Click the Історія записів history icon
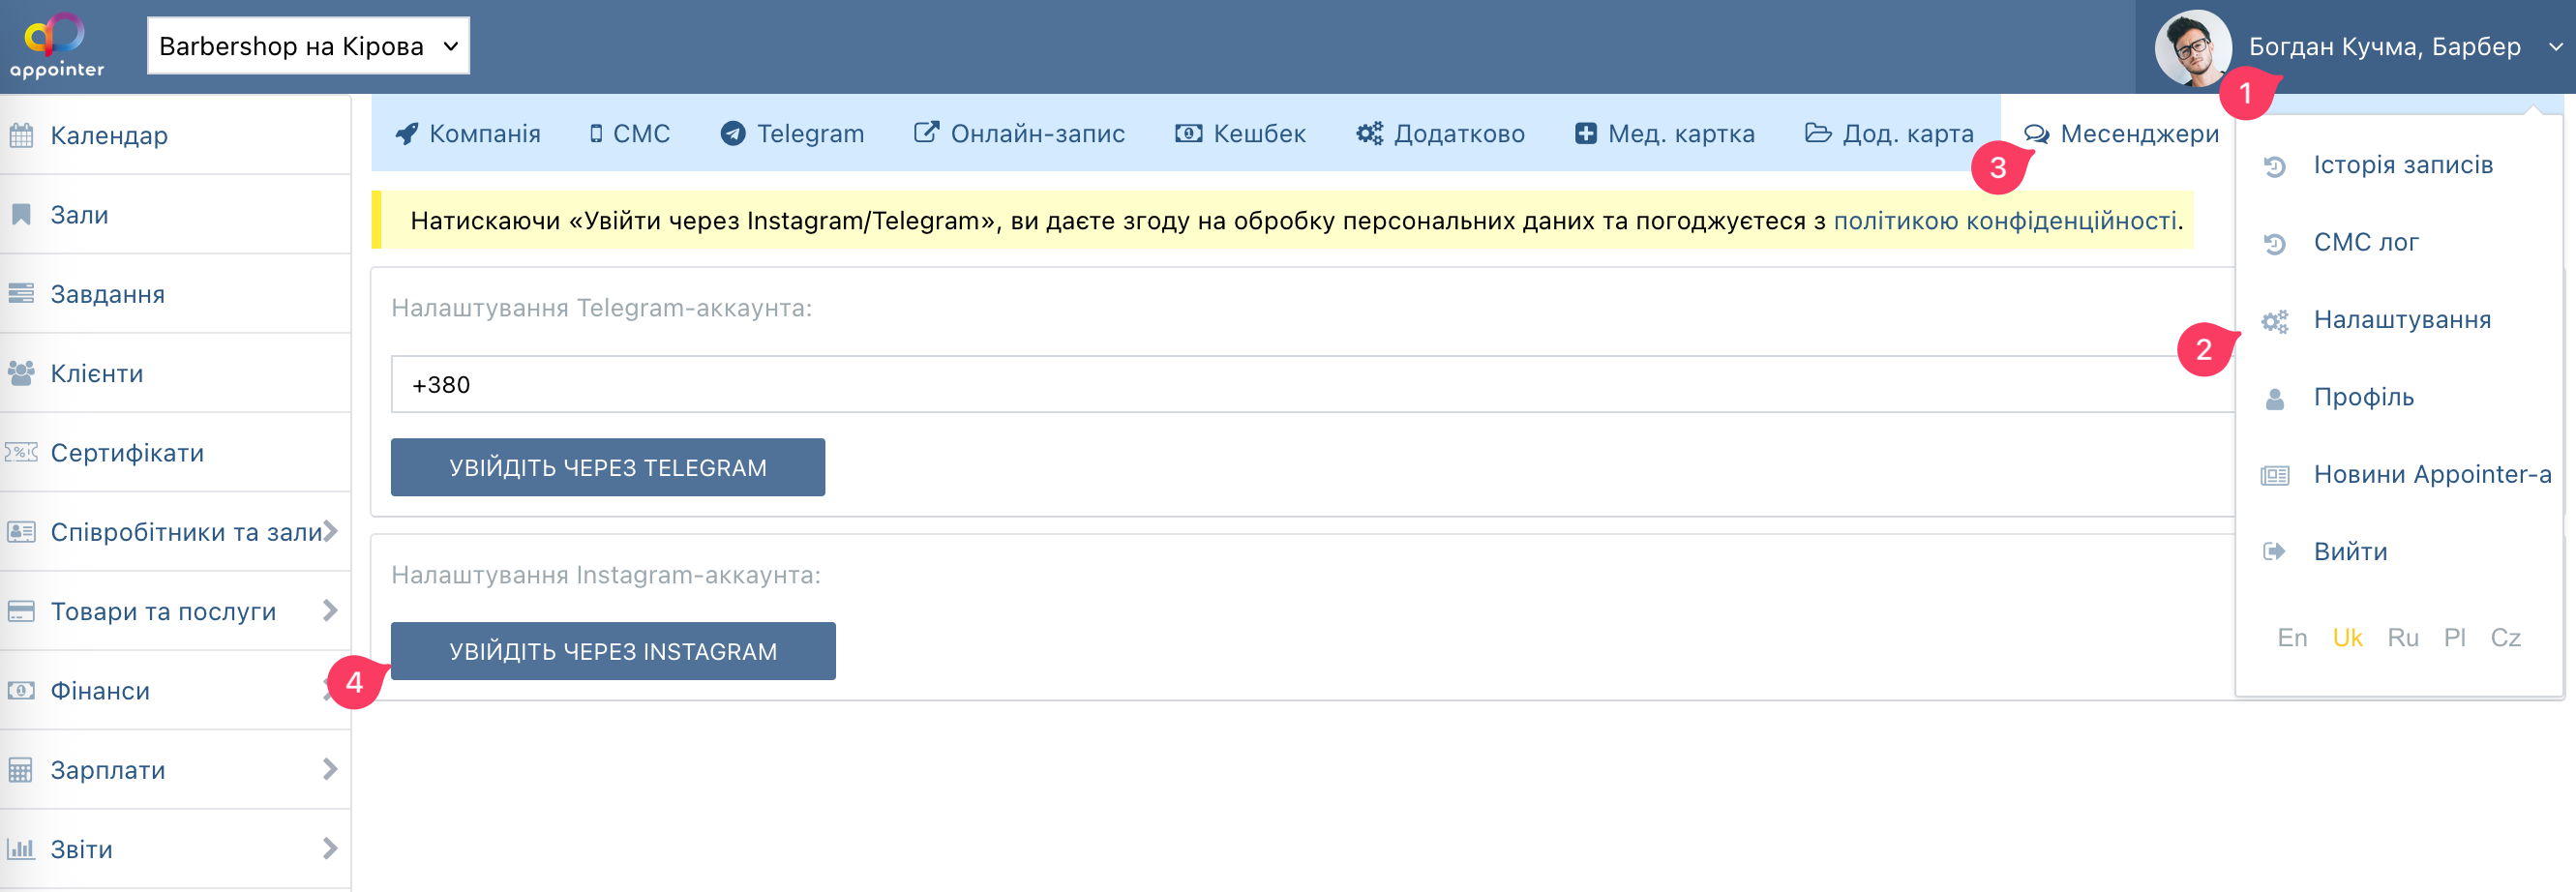The width and height of the screenshot is (2576, 892). point(2275,166)
